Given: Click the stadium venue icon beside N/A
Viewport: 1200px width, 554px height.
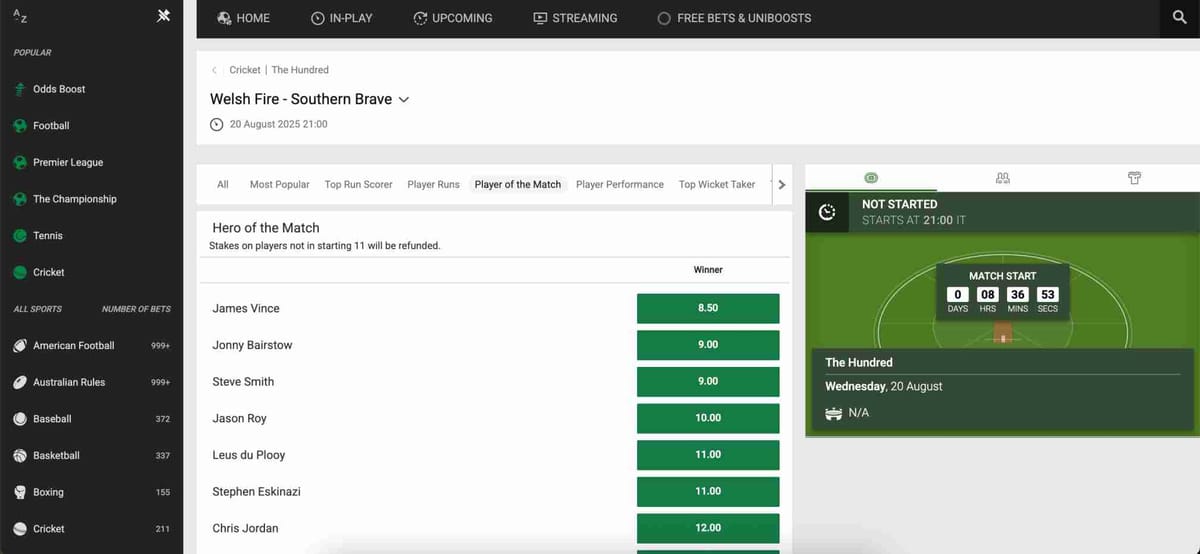Looking at the screenshot, I should tap(834, 413).
